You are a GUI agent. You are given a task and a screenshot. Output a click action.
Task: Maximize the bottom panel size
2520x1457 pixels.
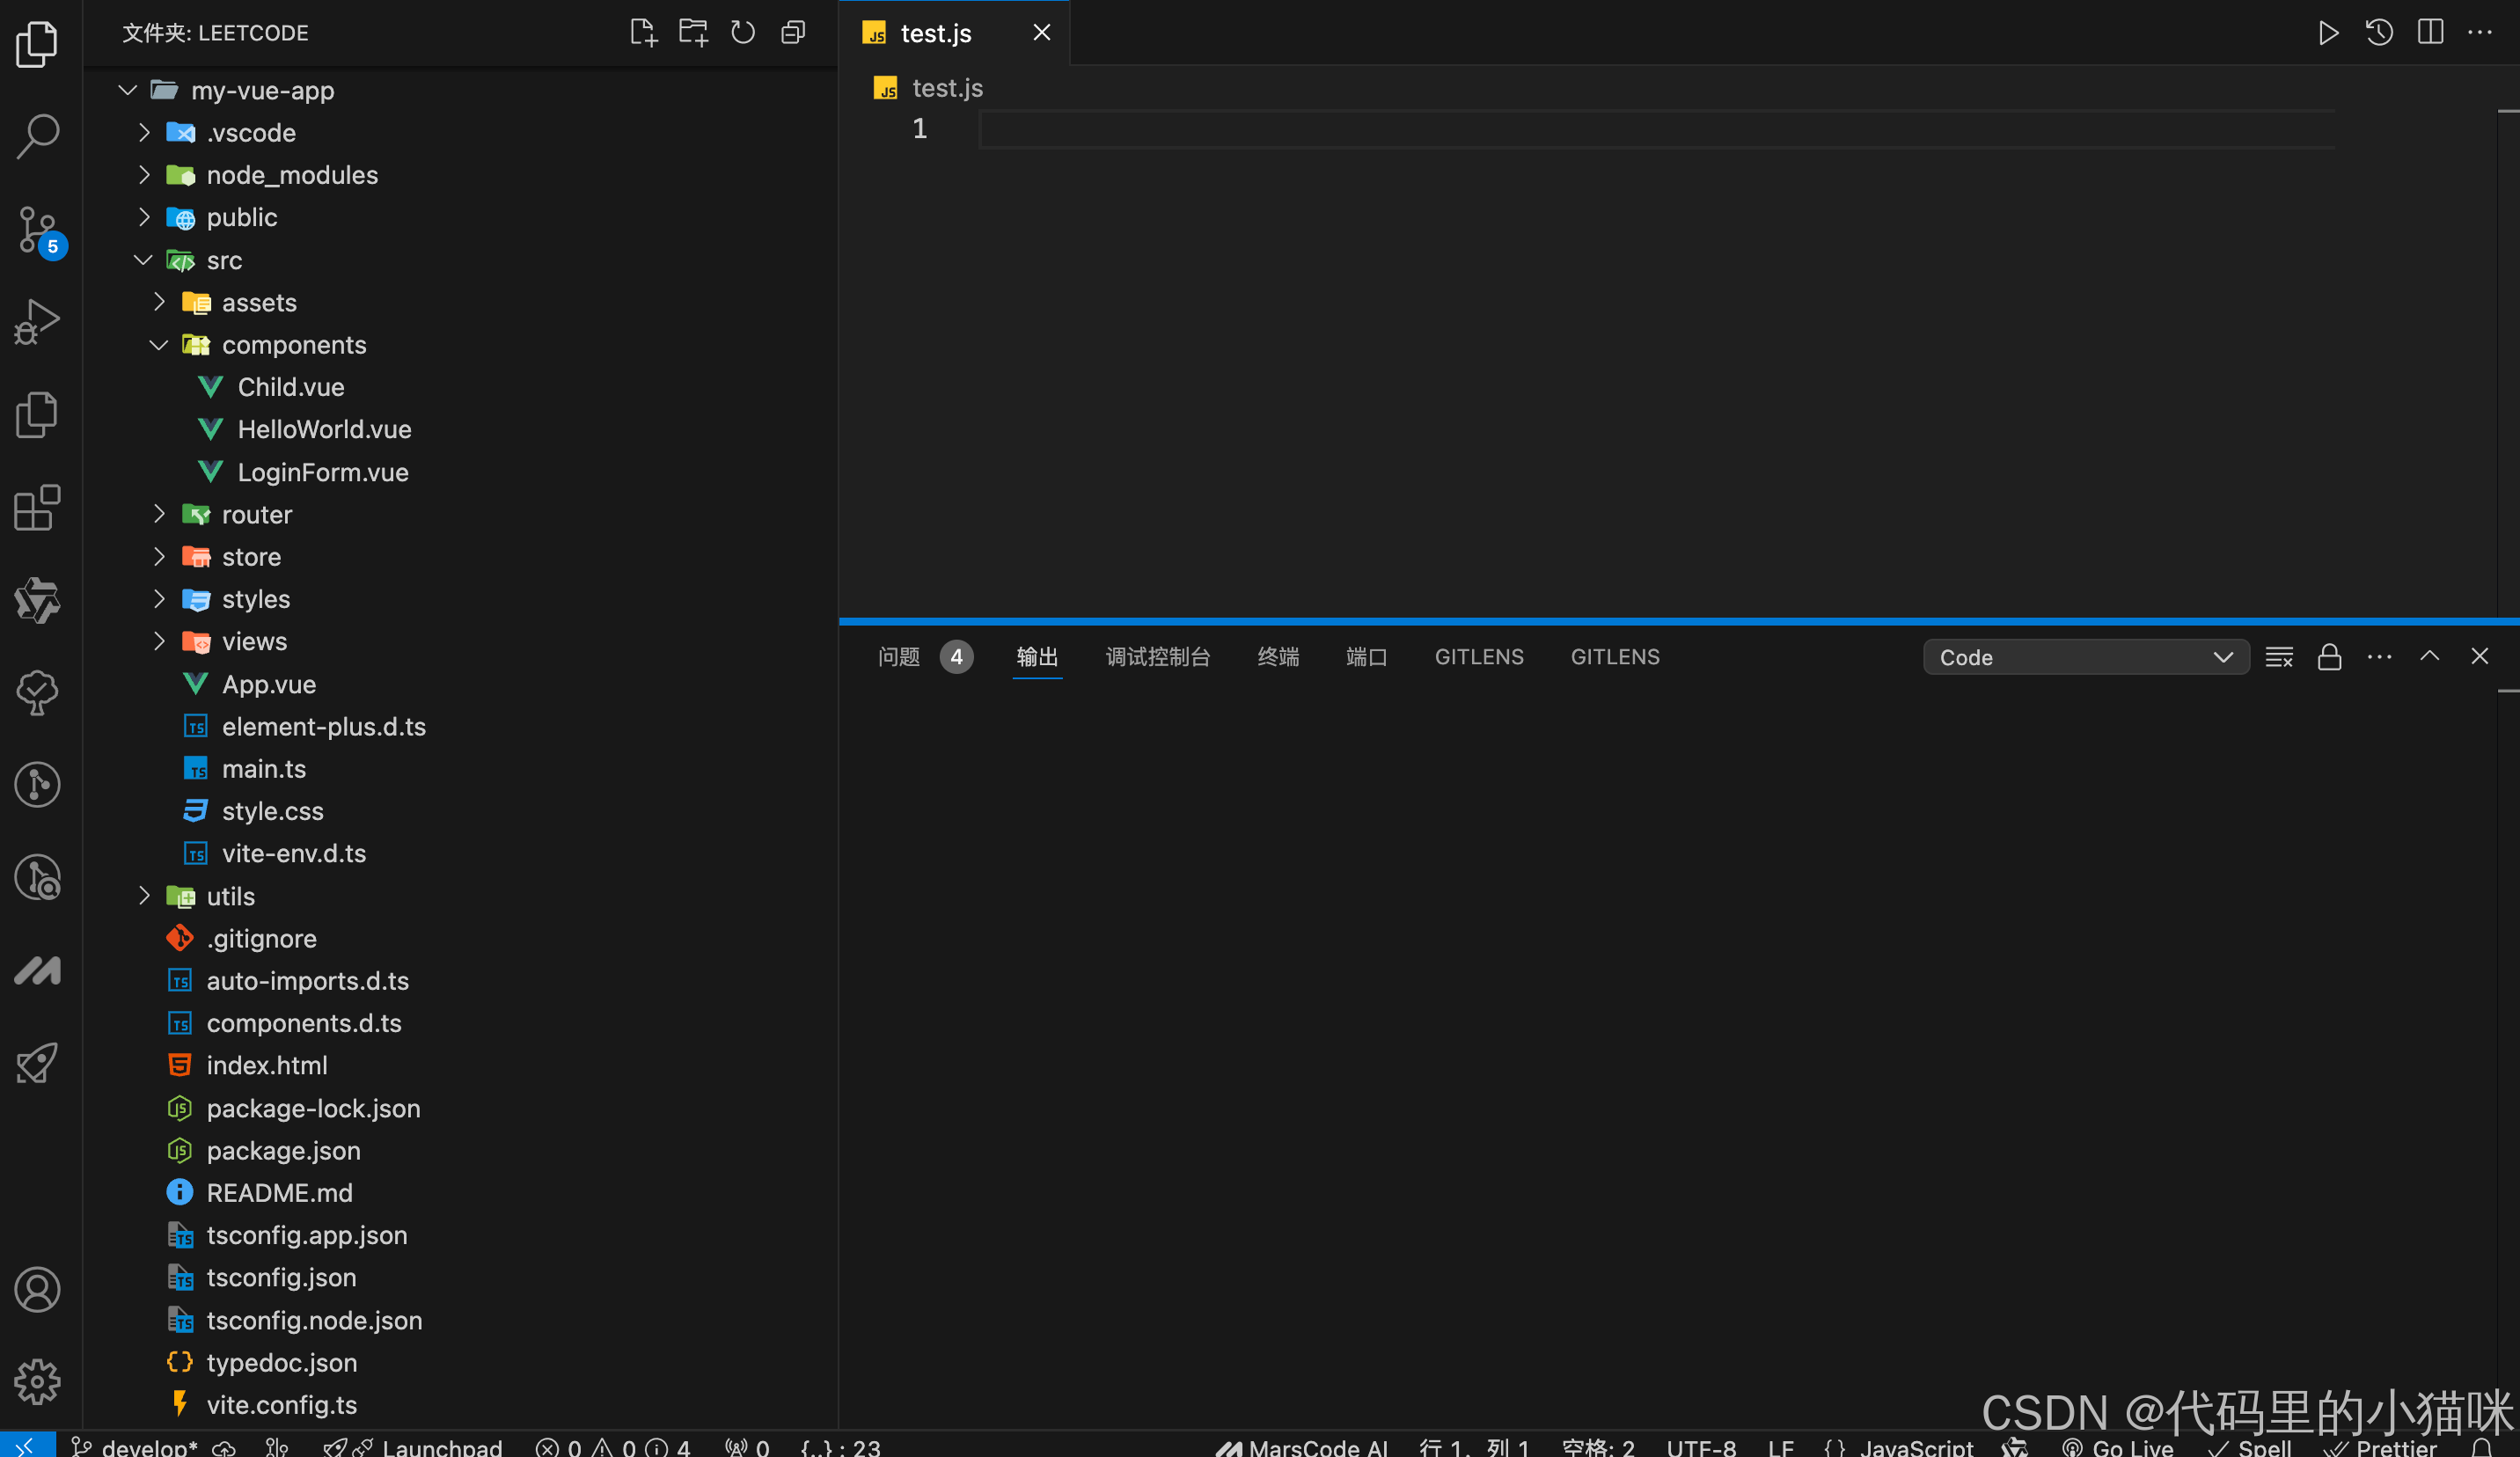pyautogui.click(x=2429, y=657)
